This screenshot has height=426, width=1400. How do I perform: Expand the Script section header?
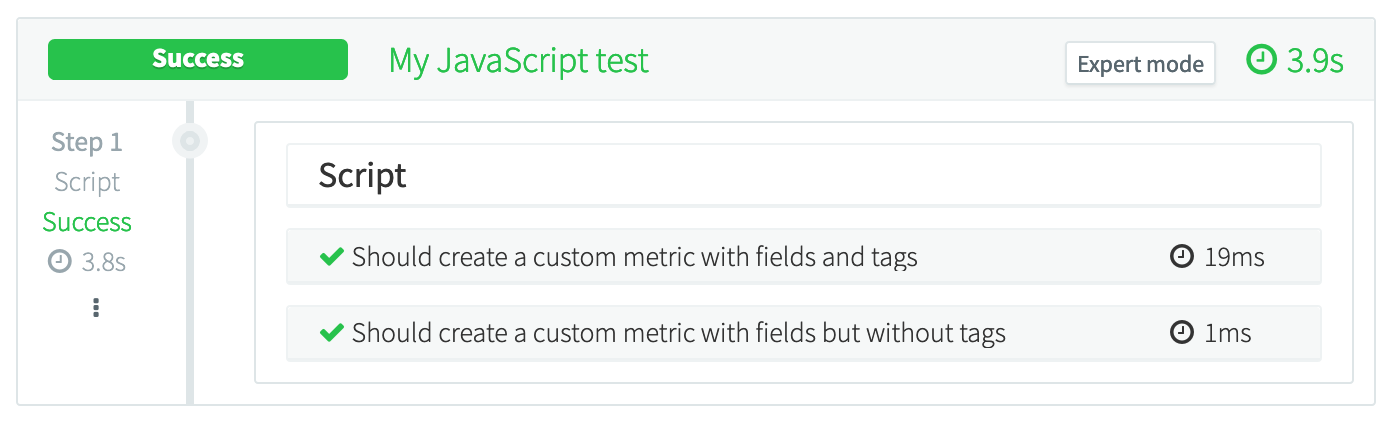click(x=803, y=176)
